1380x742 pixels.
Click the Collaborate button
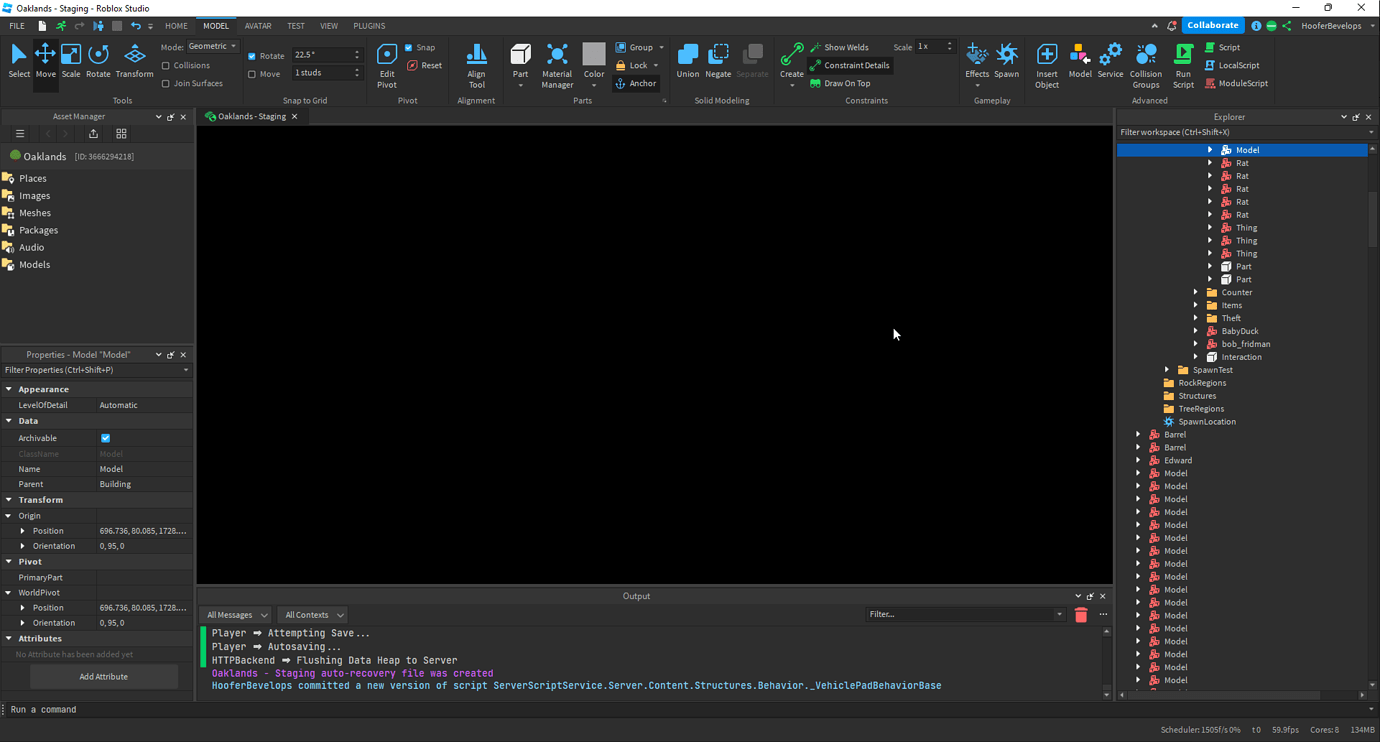pyautogui.click(x=1213, y=25)
